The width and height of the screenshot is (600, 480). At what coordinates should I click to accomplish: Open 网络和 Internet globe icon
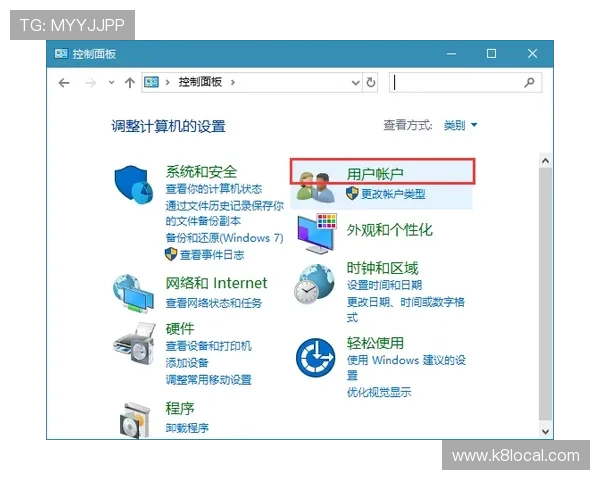coord(133,293)
